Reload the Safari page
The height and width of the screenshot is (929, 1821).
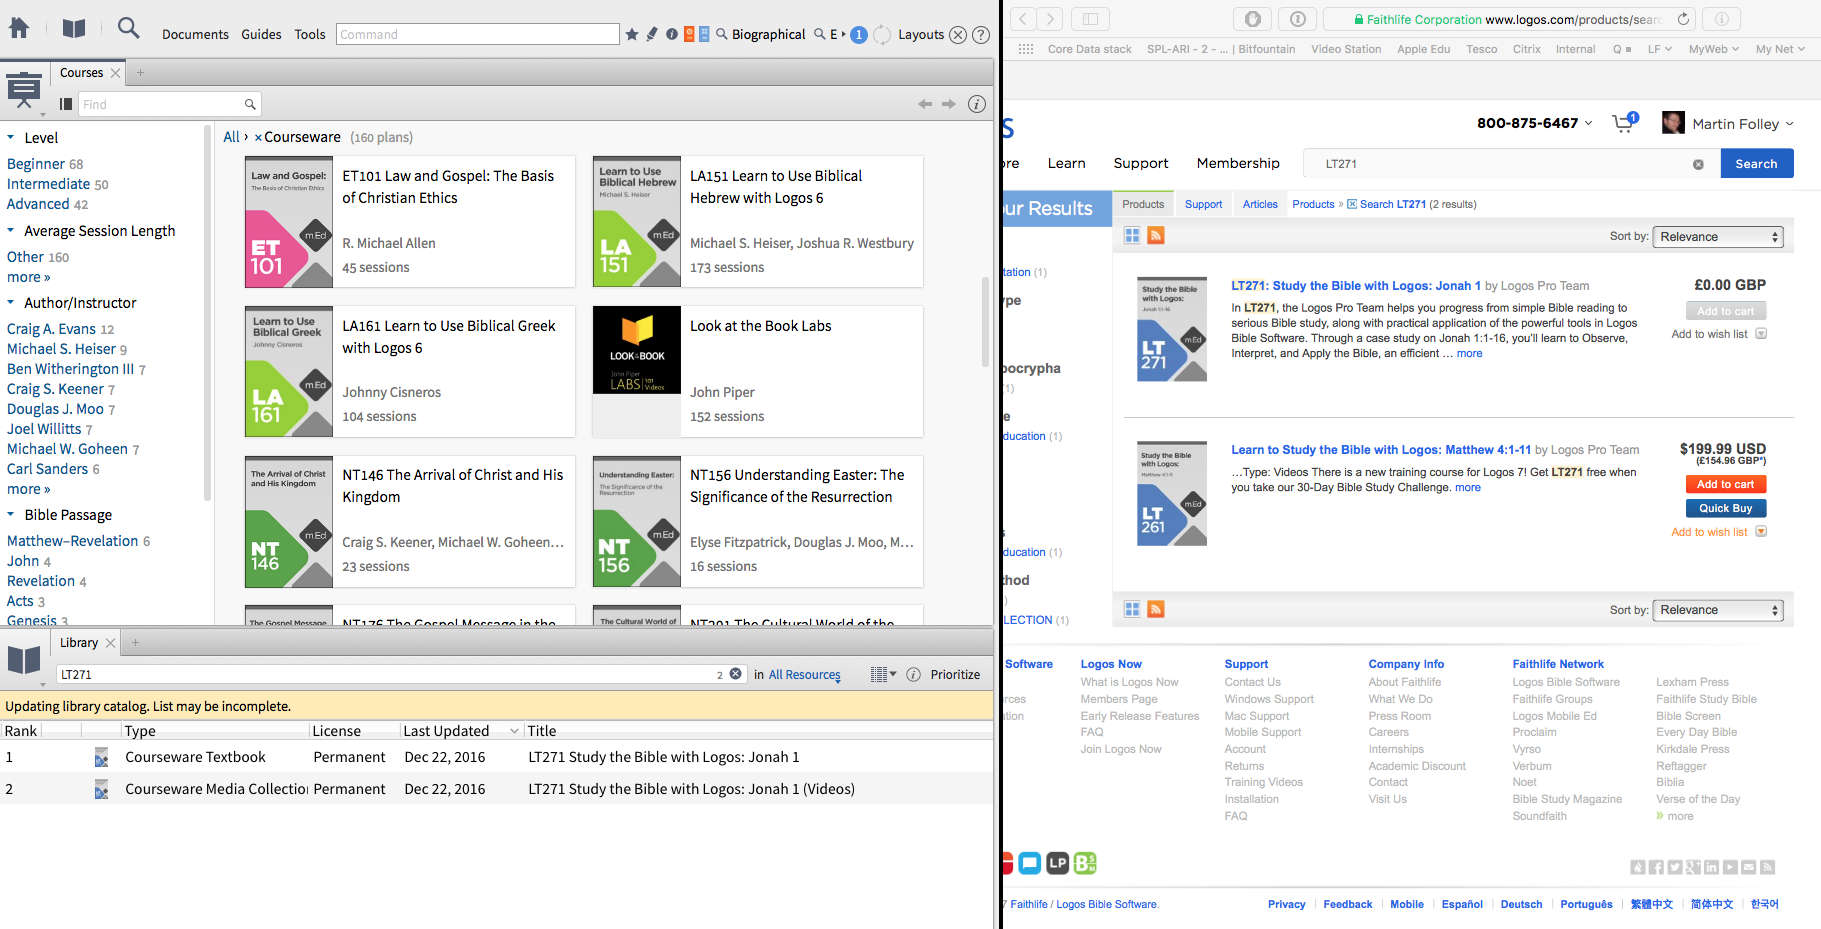point(1684,19)
